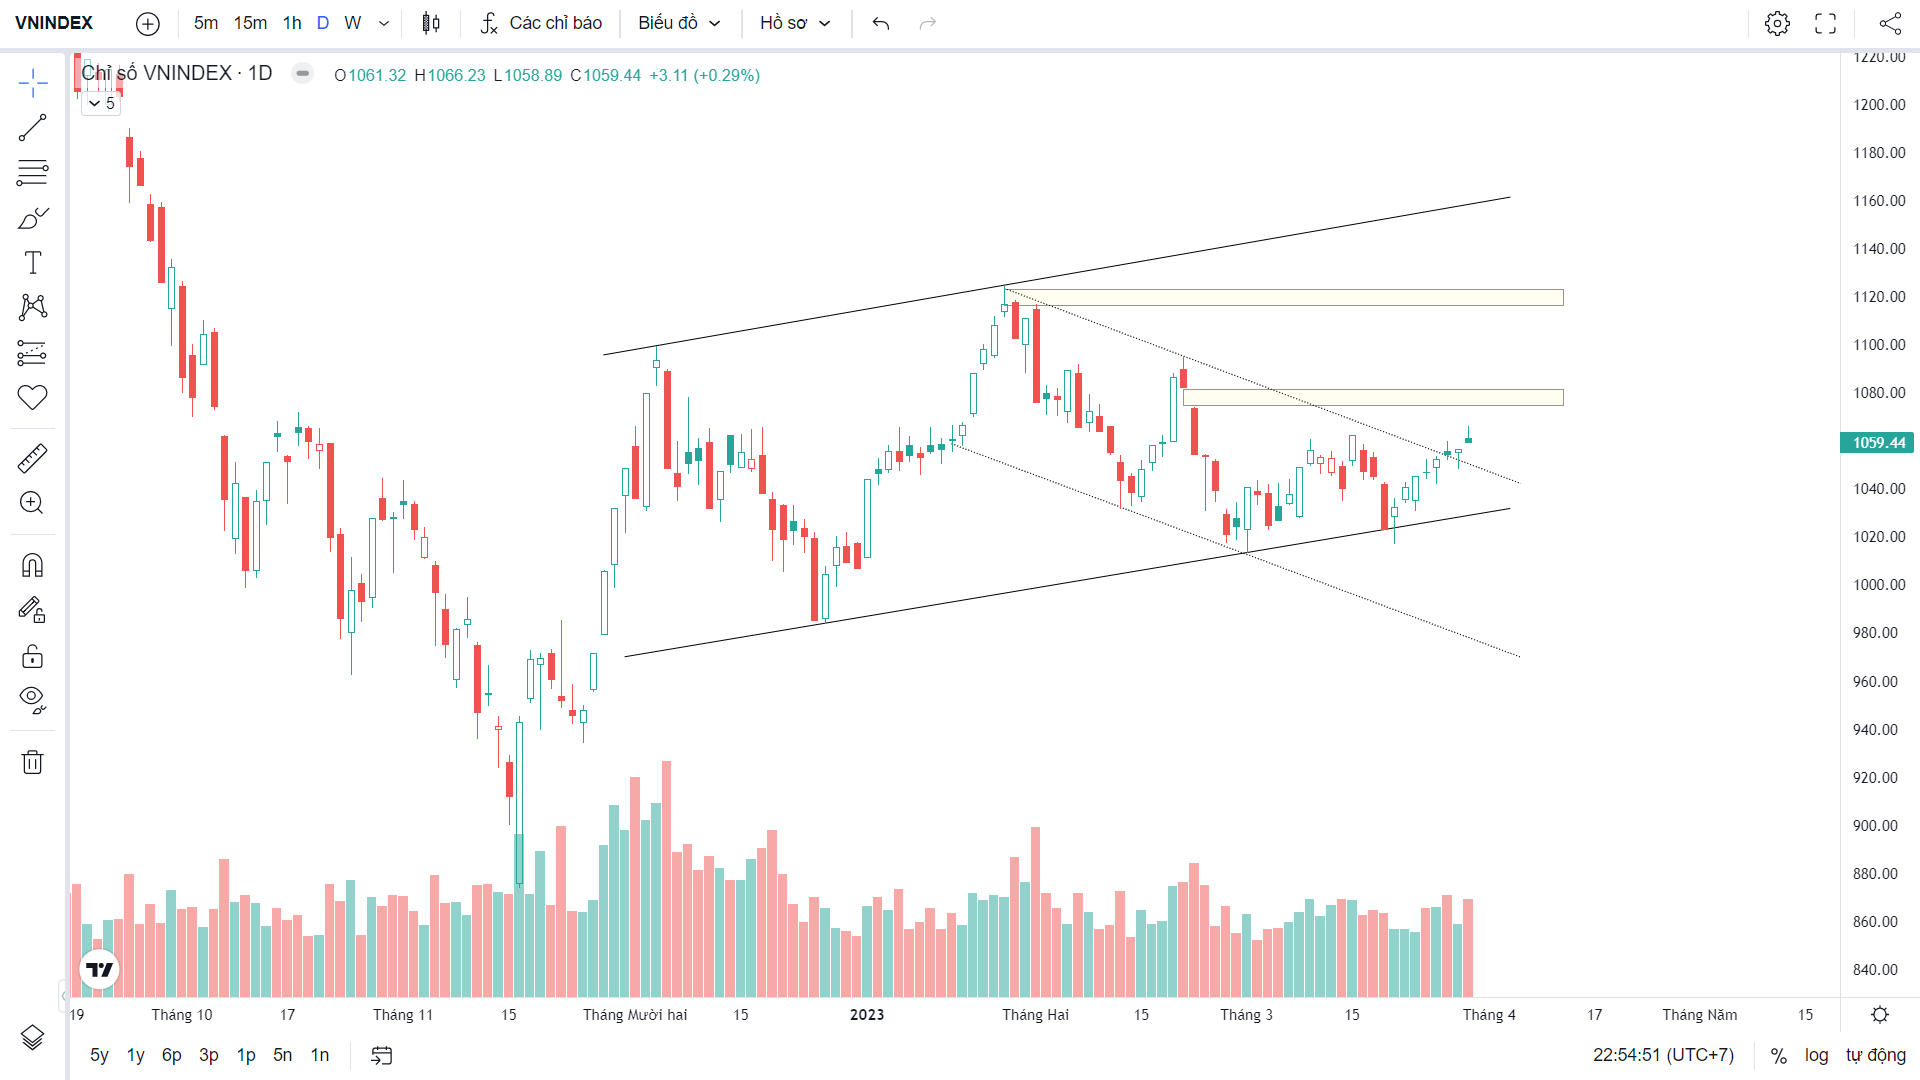
Task: Enter fullscreen mode
Action: tap(1825, 23)
